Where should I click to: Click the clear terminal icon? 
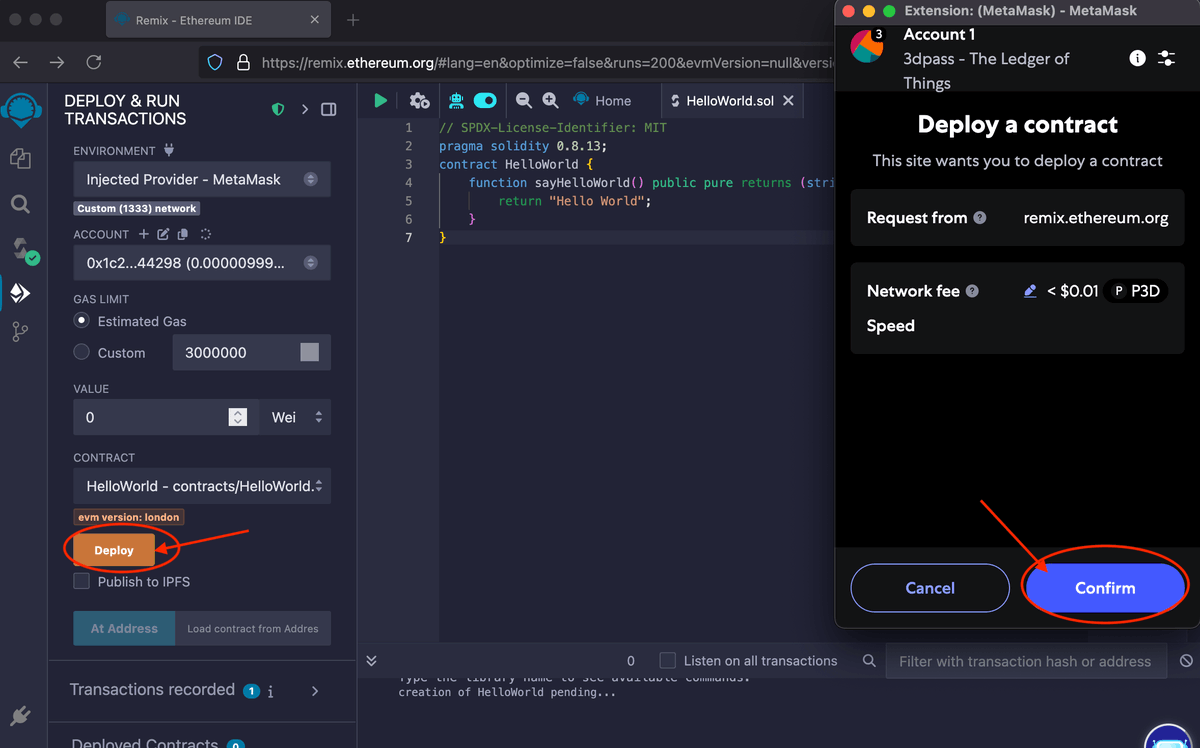coord(1186,661)
